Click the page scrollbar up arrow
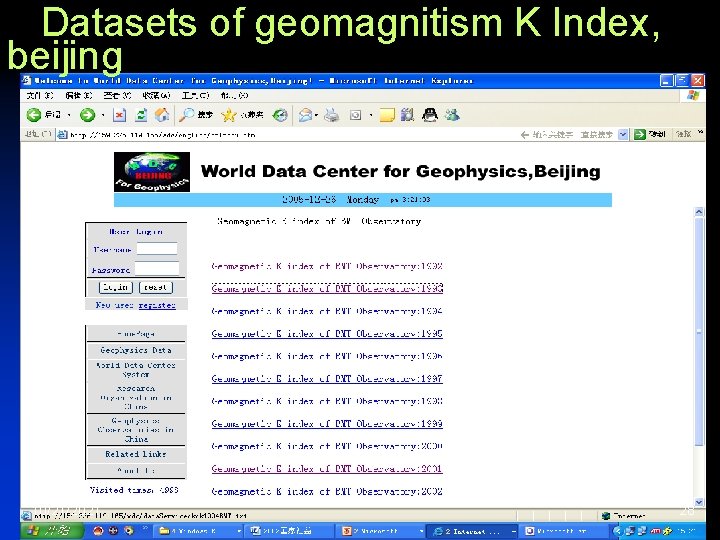Screen dimensions: 720x540 pyautogui.click(x=699, y=212)
